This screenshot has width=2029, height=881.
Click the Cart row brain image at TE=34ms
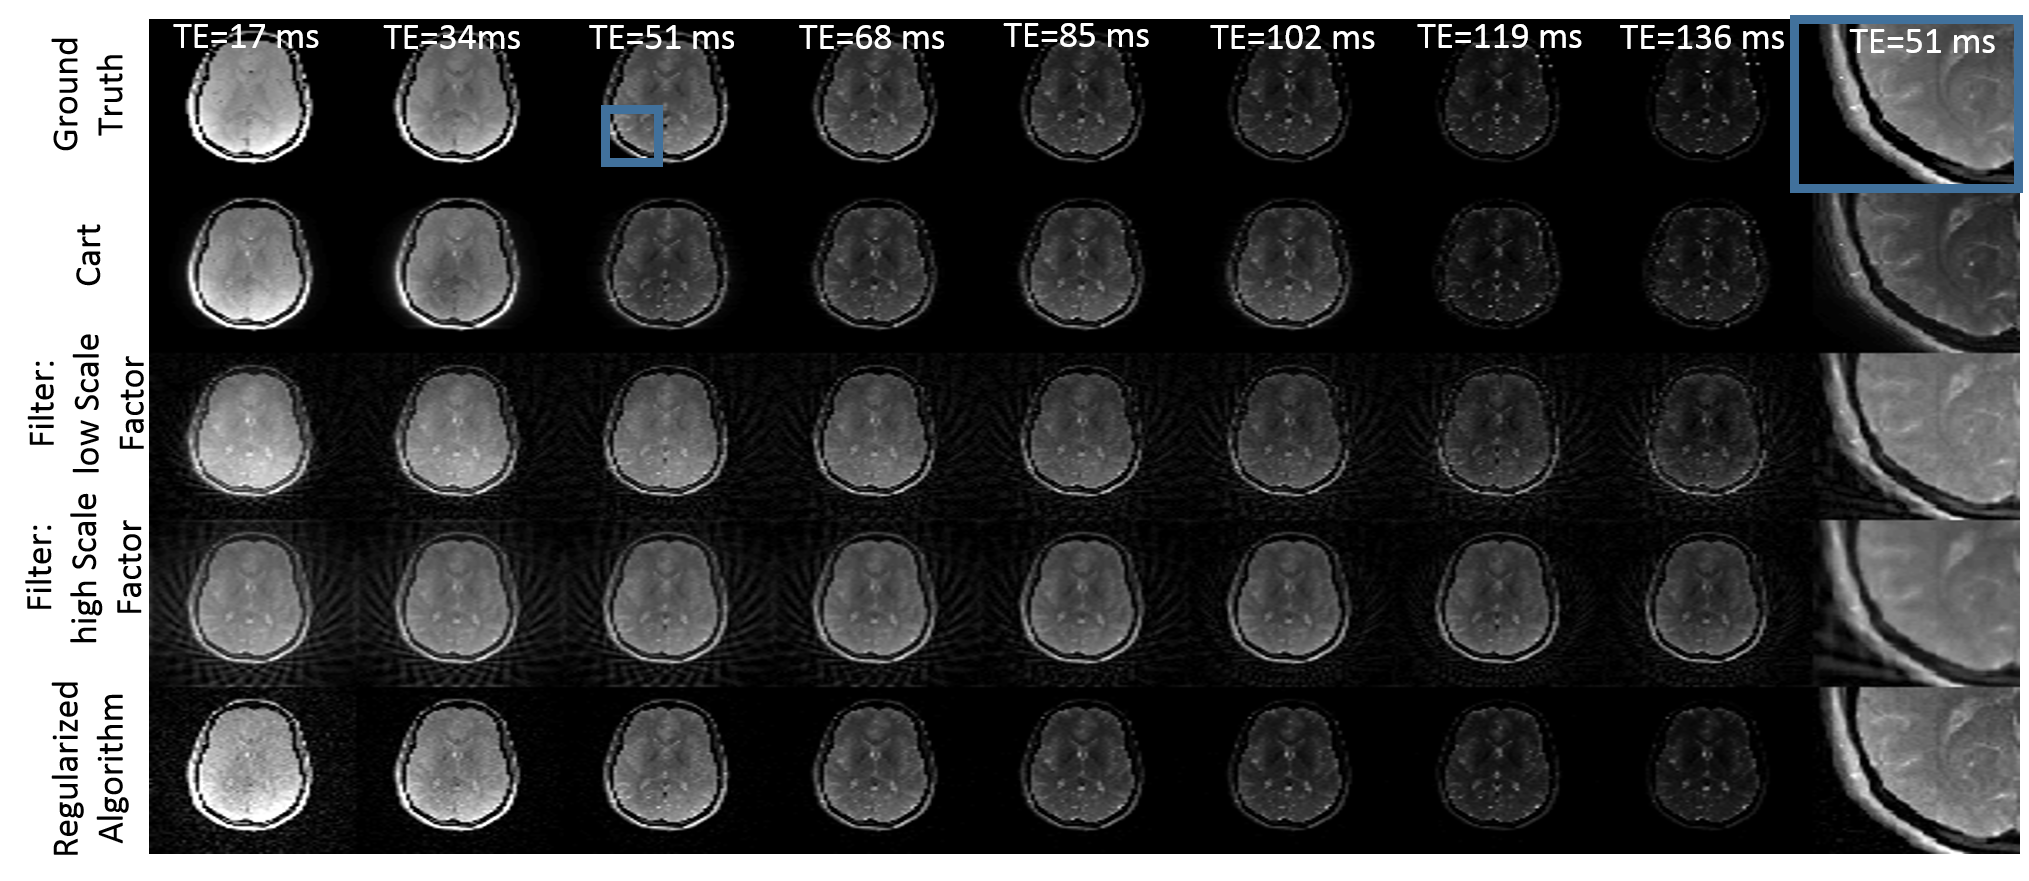tap(457, 264)
